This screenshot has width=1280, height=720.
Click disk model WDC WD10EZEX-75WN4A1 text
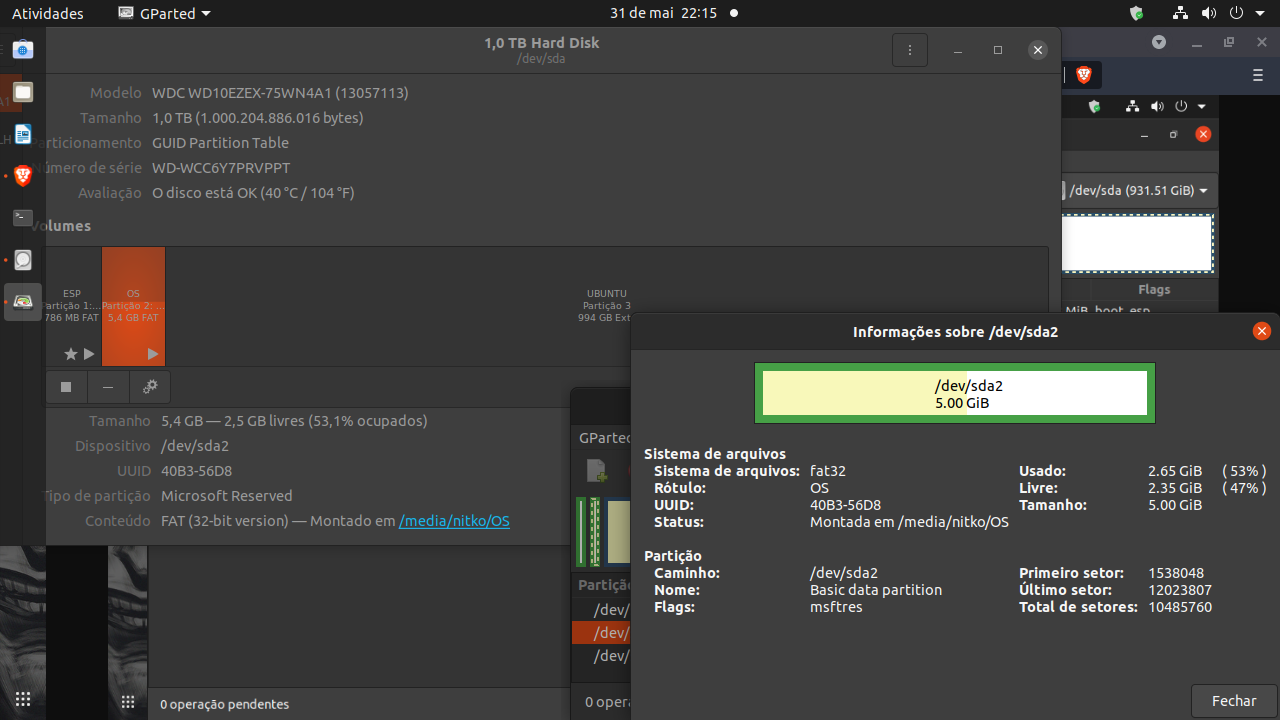pyautogui.click(x=280, y=93)
